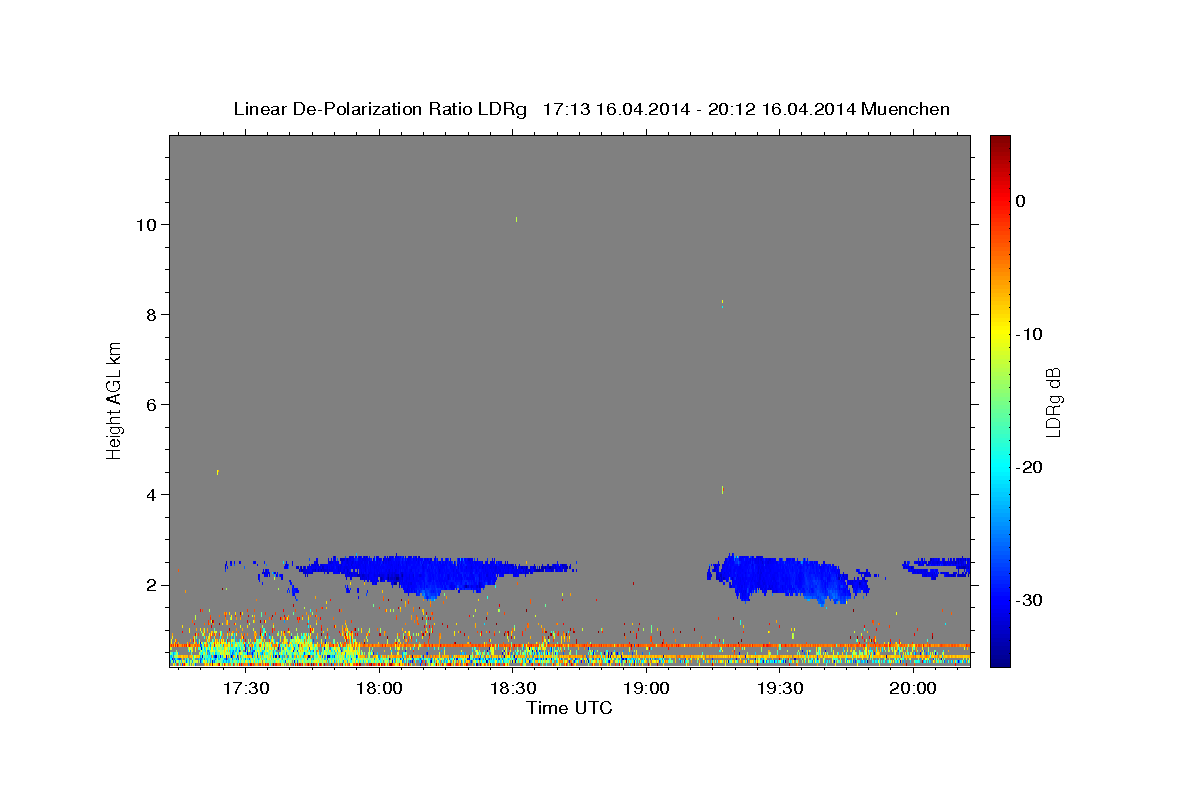1200x800 pixels.
Task: Click the height tick label 2
Action: click(151, 585)
